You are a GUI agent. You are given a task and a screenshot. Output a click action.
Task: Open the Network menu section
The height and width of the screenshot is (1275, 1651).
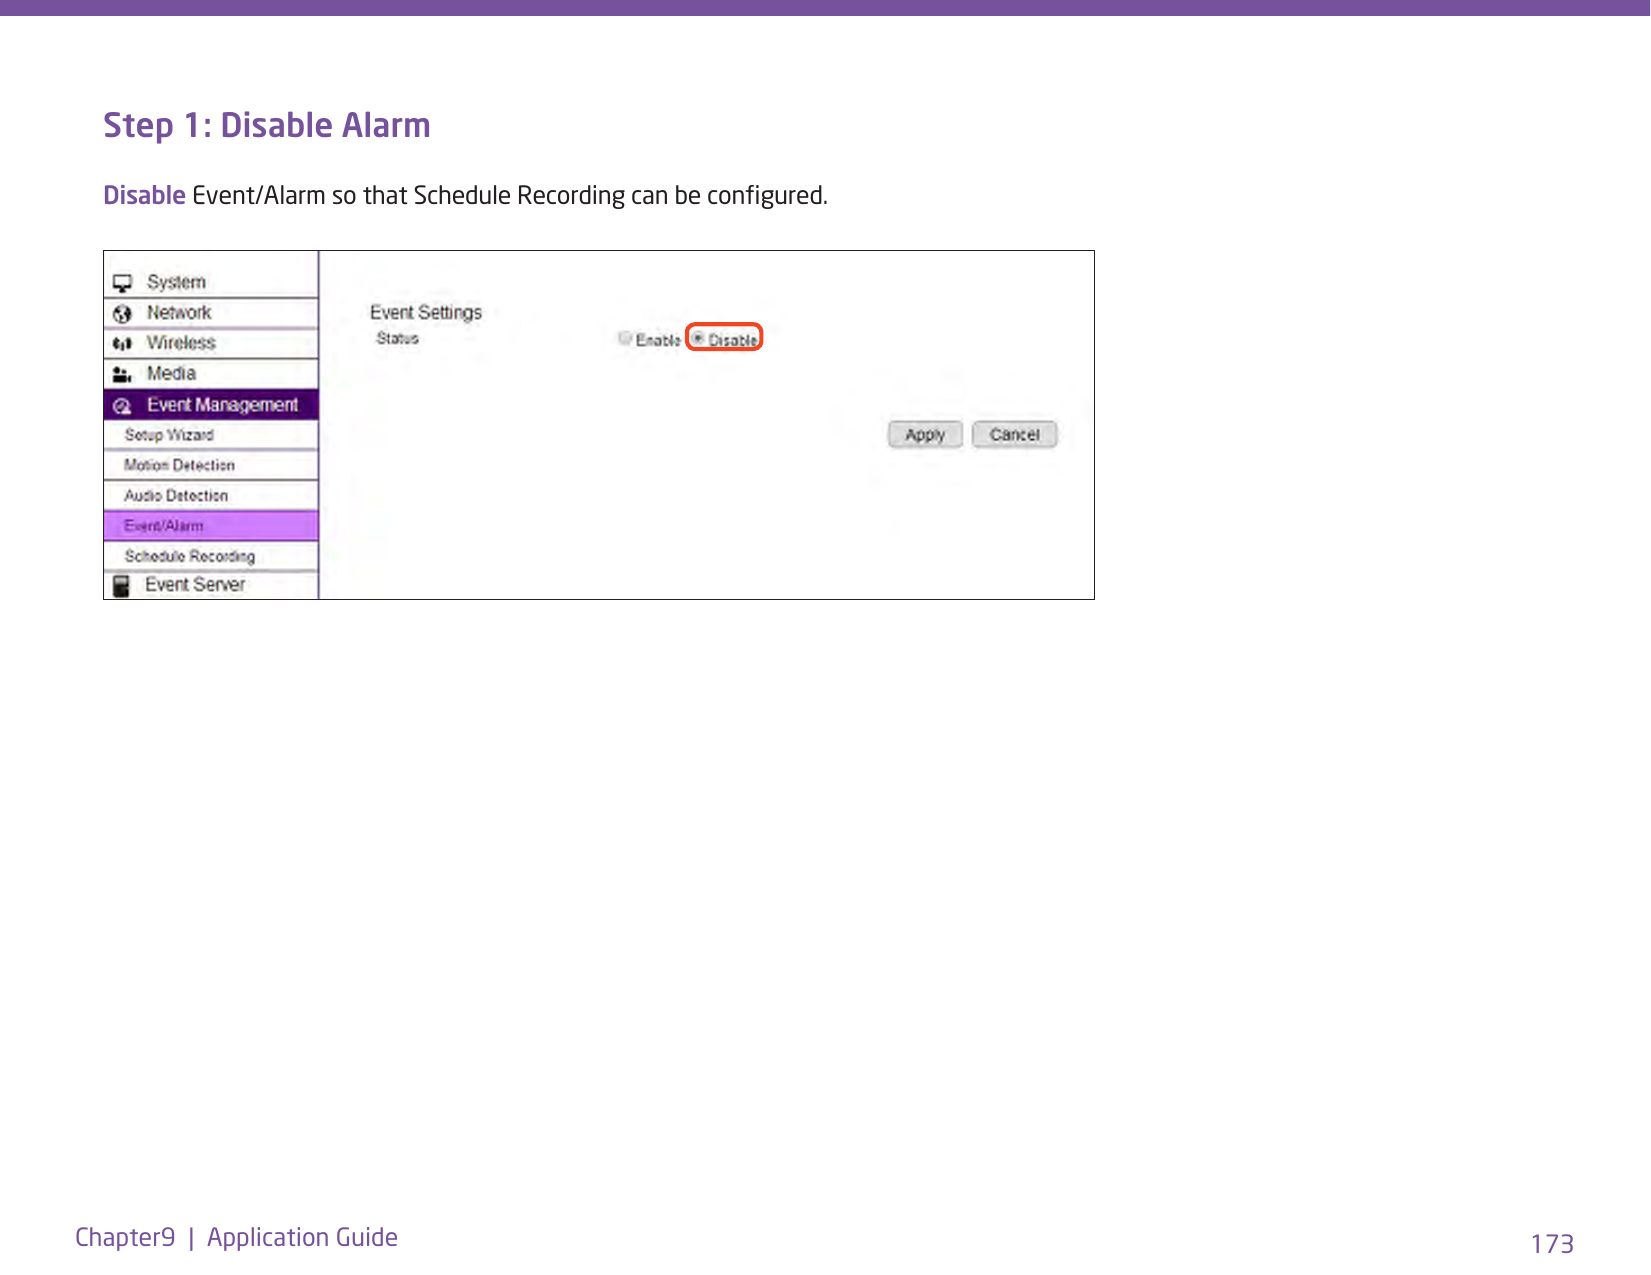coord(211,313)
